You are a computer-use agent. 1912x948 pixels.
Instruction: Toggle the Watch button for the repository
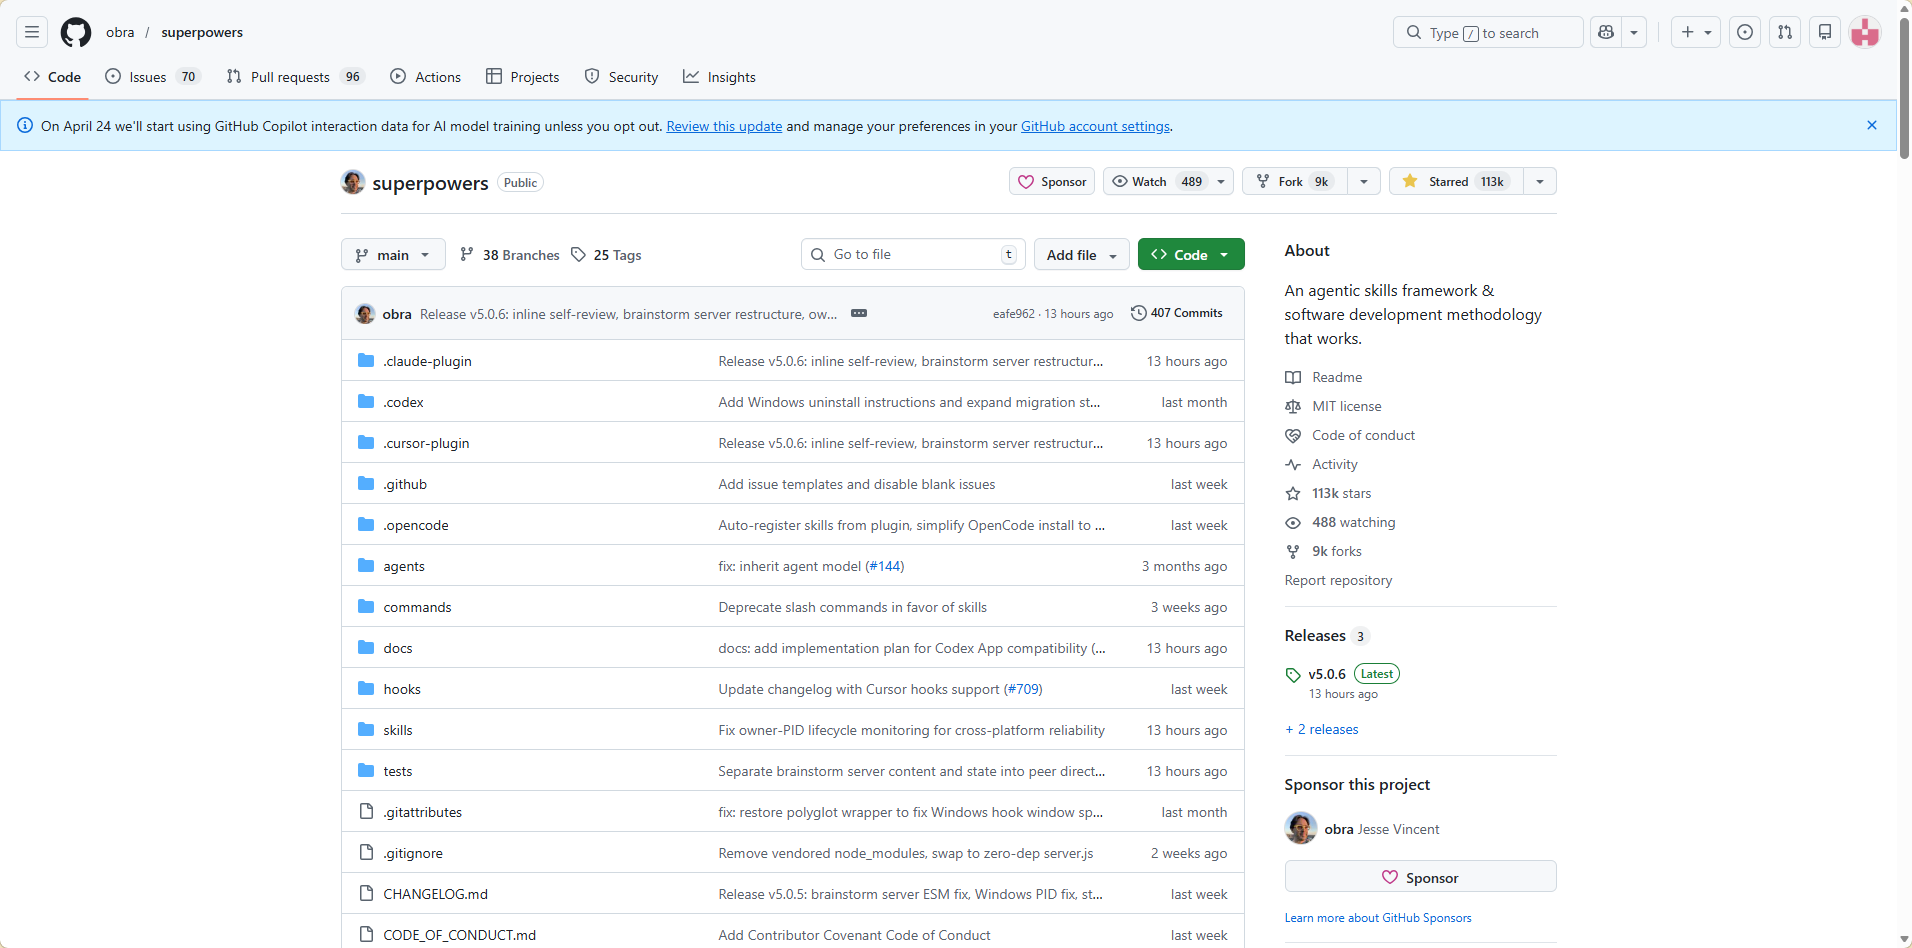(x=1156, y=182)
